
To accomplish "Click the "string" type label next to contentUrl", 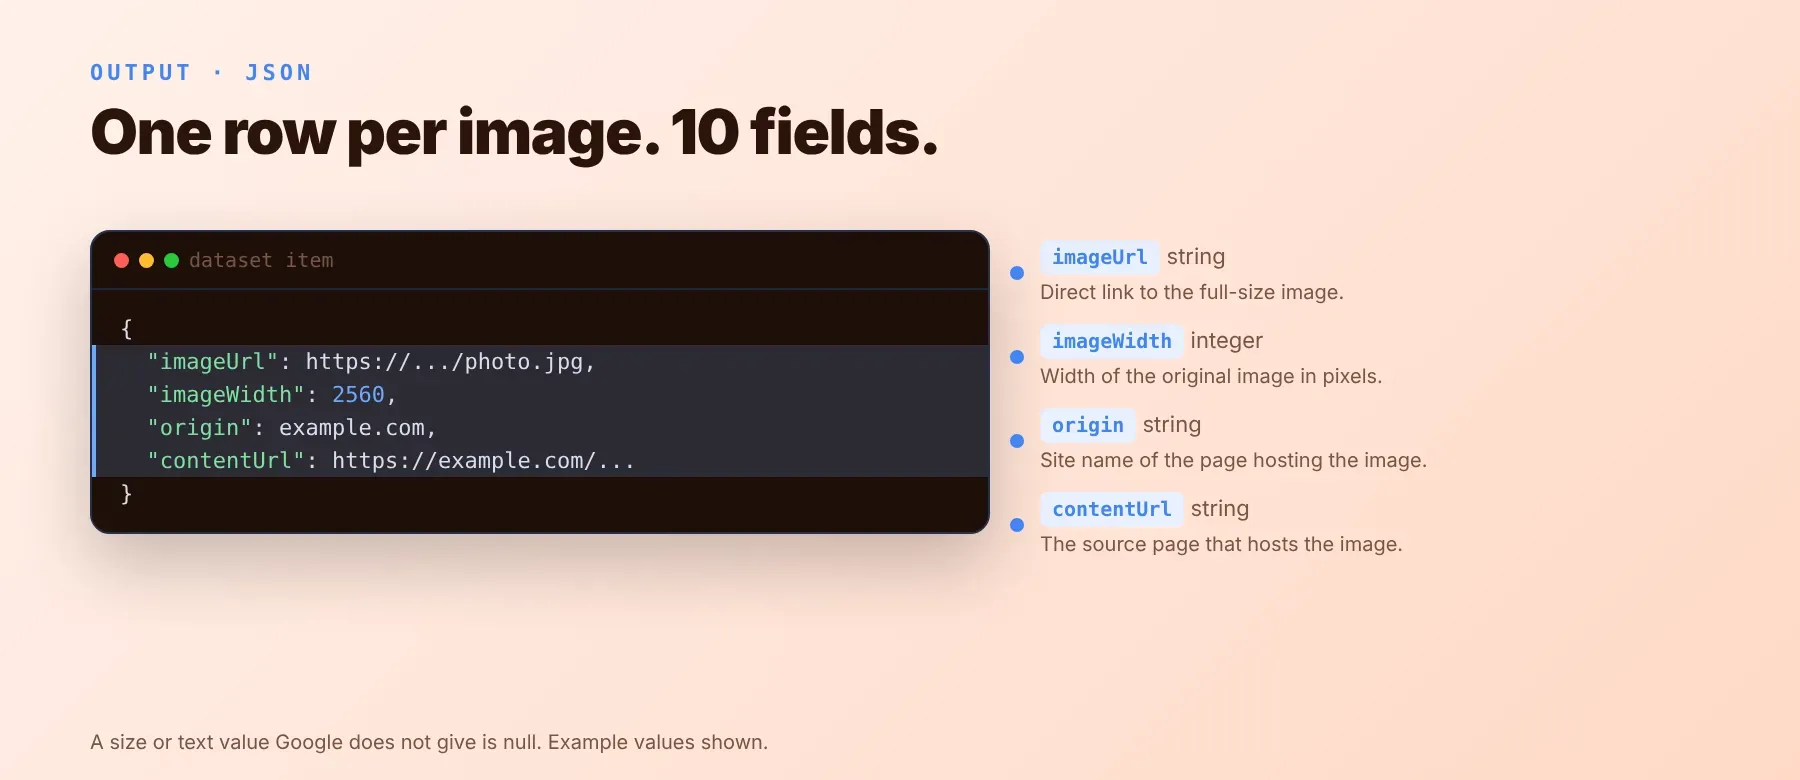I will (x=1220, y=509).
